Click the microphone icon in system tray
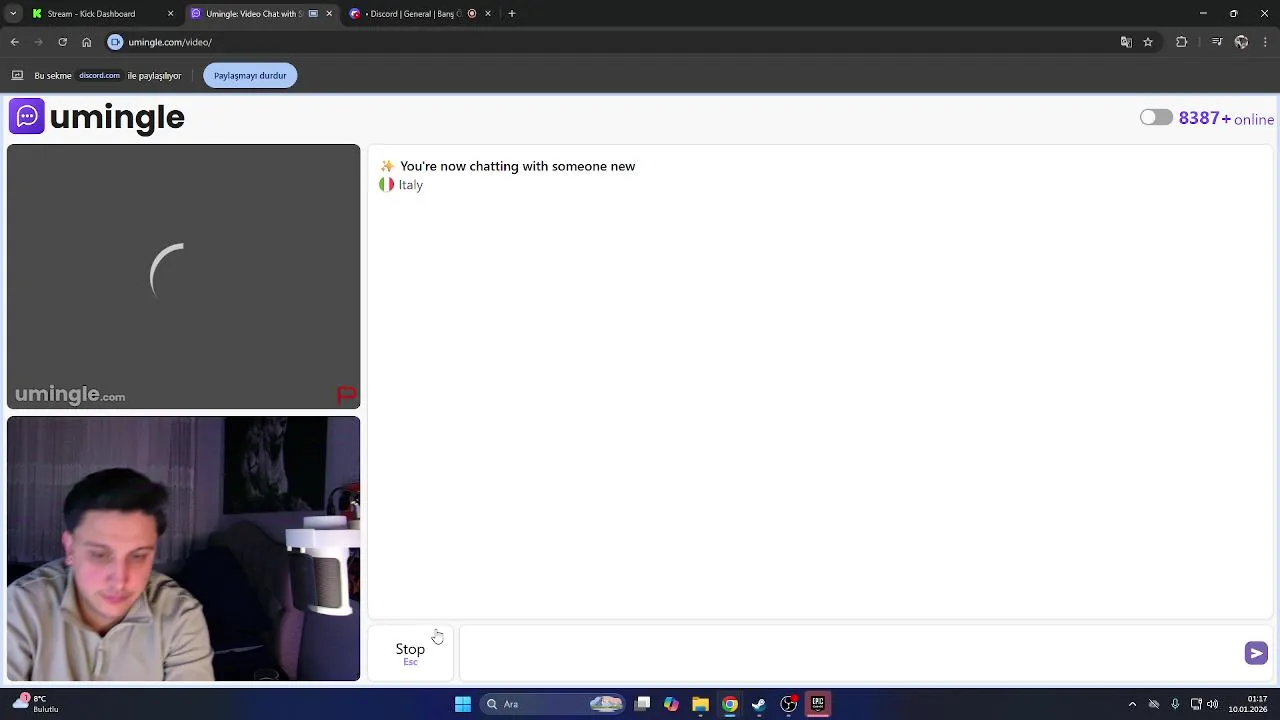 tap(1175, 704)
